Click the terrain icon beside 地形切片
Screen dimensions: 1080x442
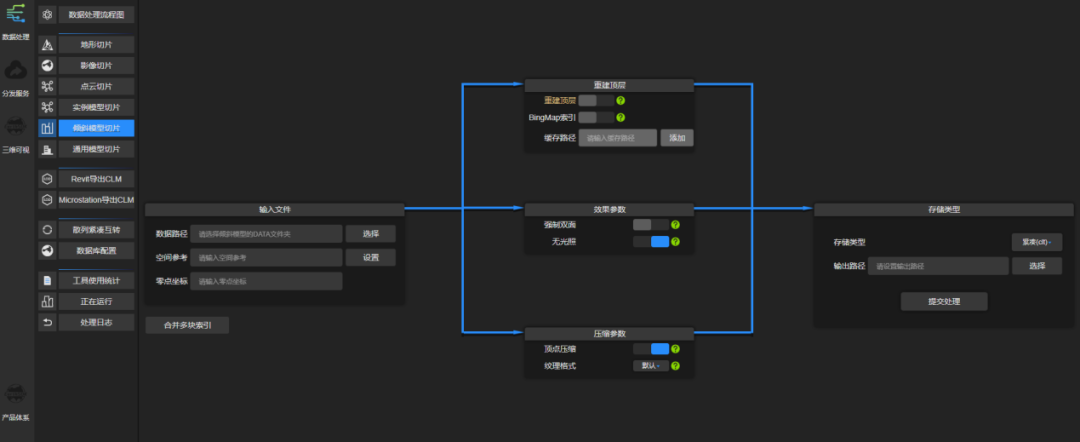tap(48, 45)
